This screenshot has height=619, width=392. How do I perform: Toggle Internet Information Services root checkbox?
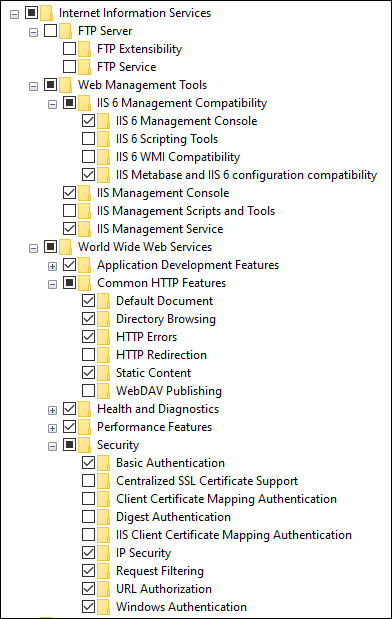32,12
